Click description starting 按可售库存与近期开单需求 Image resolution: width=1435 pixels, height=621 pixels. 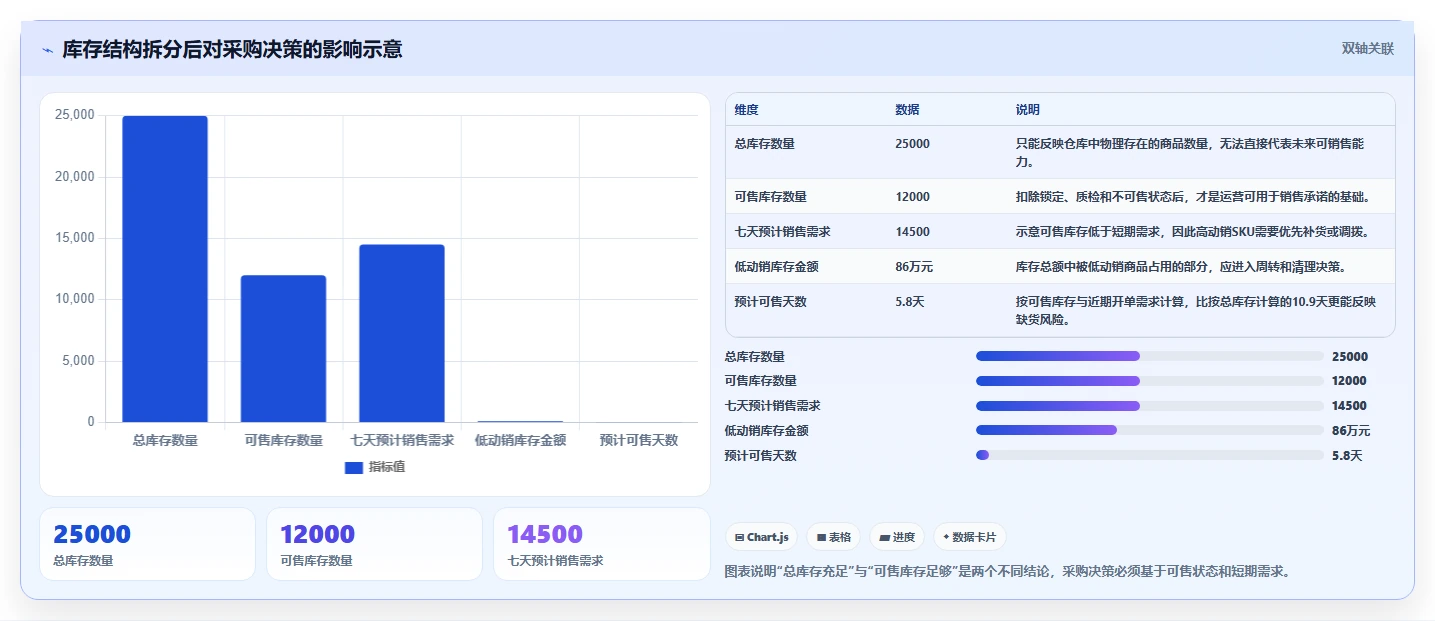[x=1196, y=311]
